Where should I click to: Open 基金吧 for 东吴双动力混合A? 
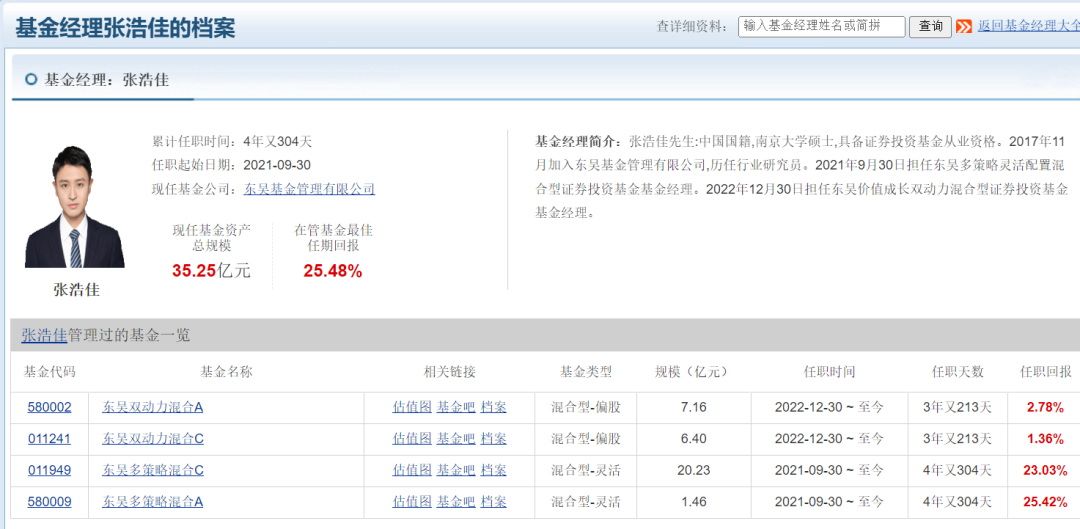click(x=456, y=407)
